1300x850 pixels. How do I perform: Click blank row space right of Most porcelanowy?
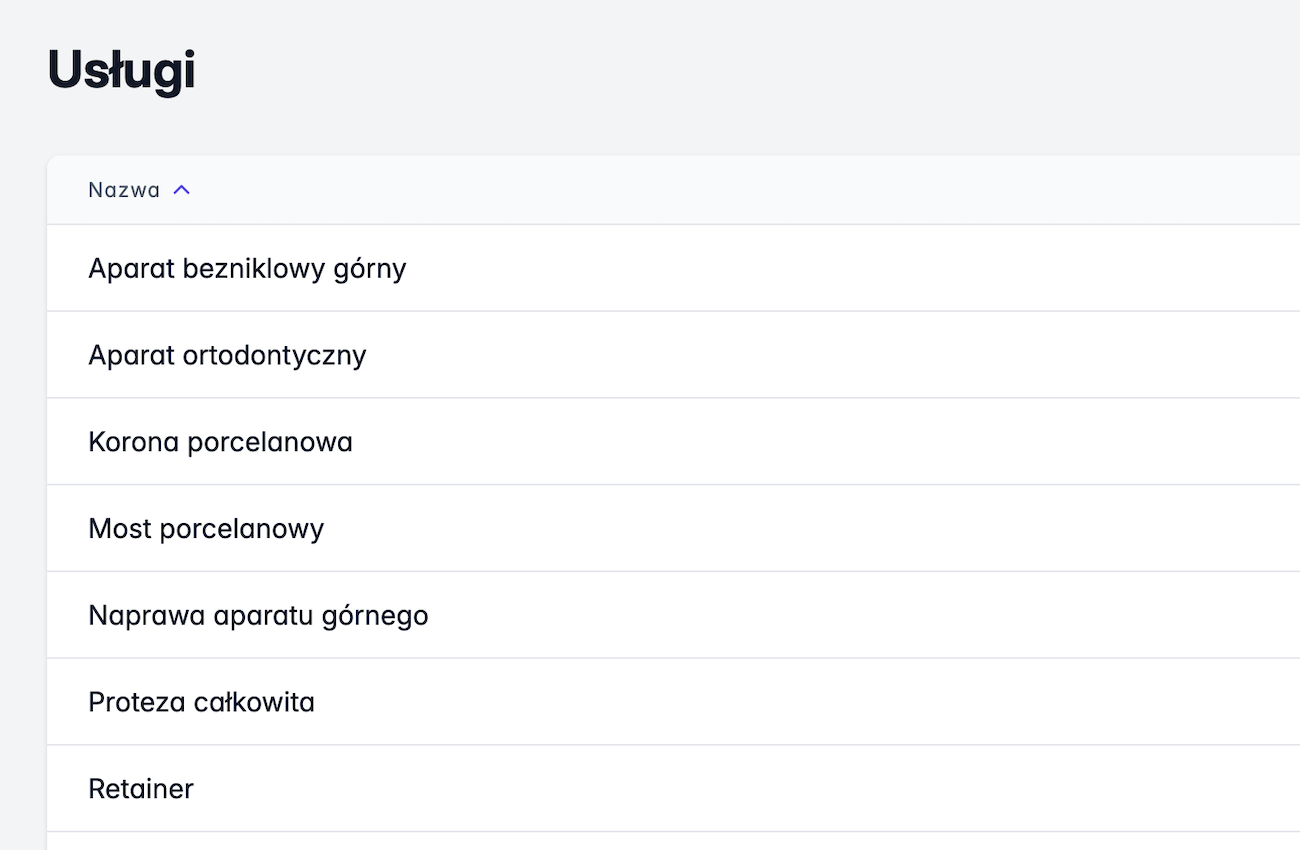(800, 528)
